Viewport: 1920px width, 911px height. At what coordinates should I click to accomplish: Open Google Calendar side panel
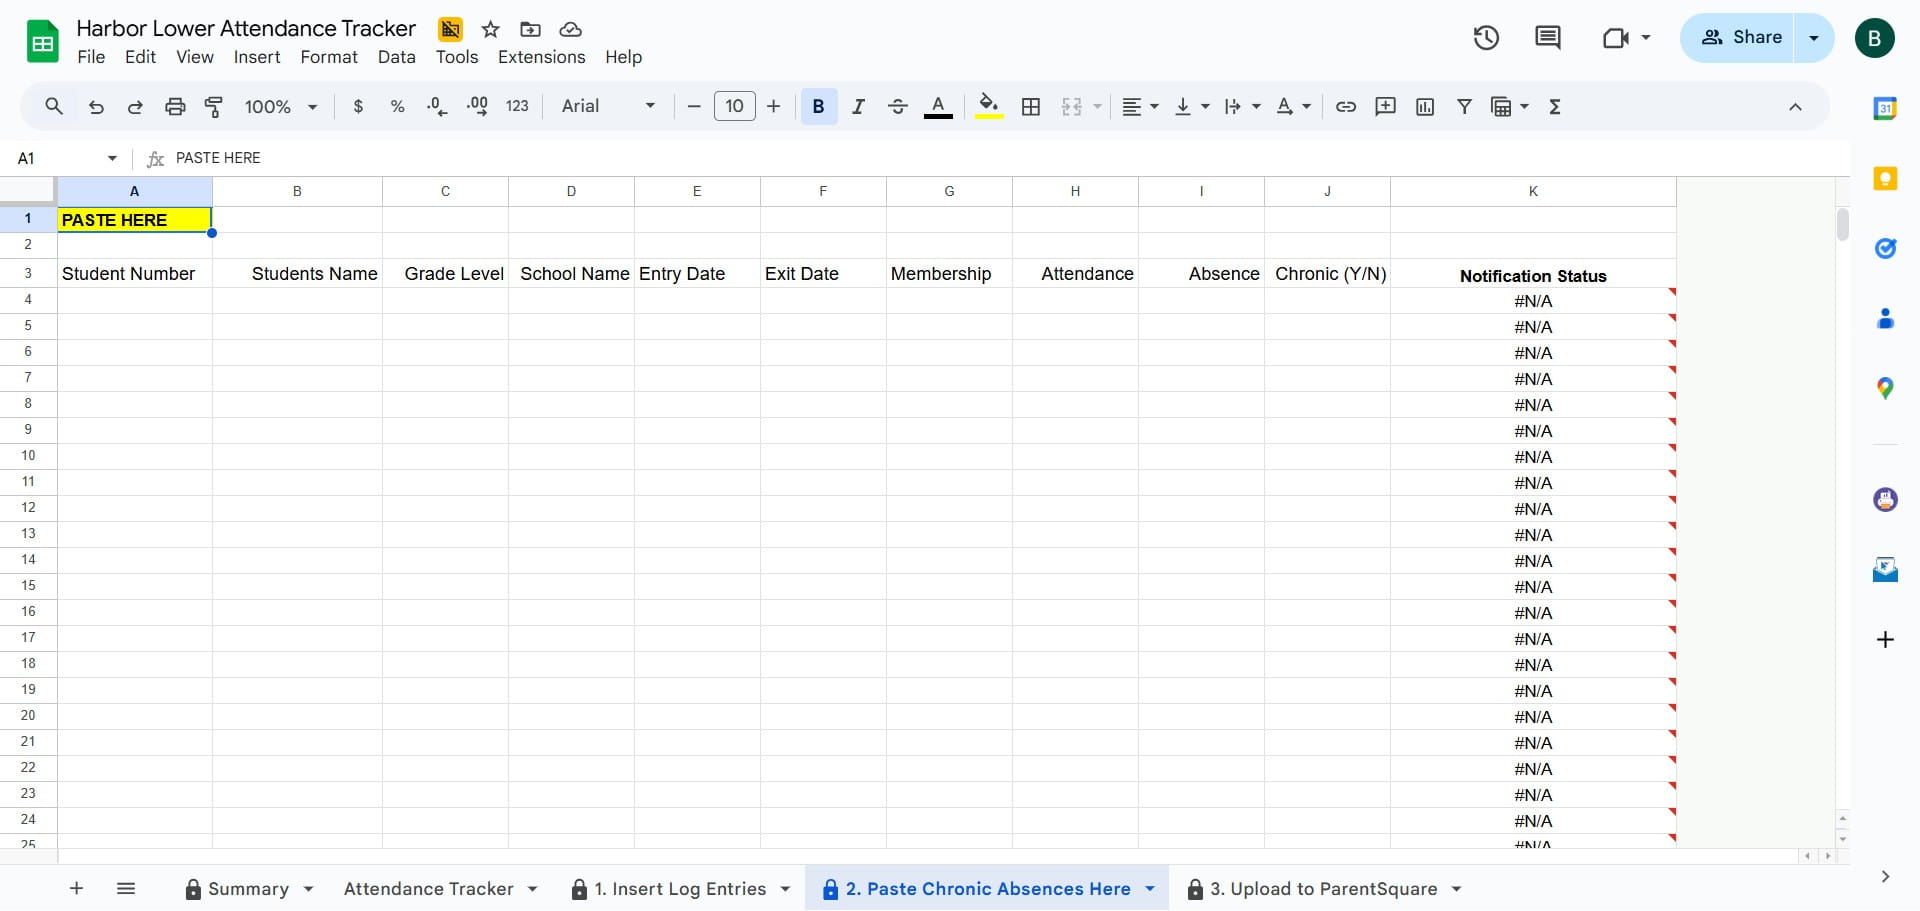(x=1885, y=108)
